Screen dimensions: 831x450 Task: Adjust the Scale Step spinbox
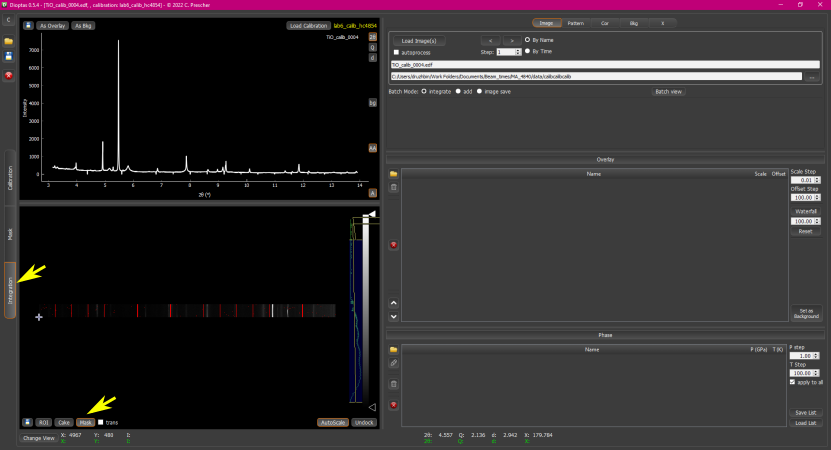pos(806,180)
